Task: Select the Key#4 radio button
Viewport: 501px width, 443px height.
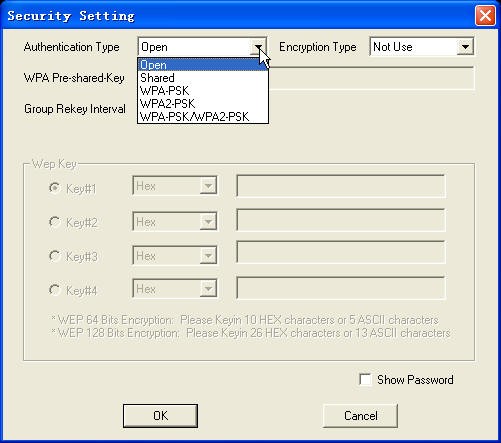Action: pyautogui.click(x=54, y=290)
